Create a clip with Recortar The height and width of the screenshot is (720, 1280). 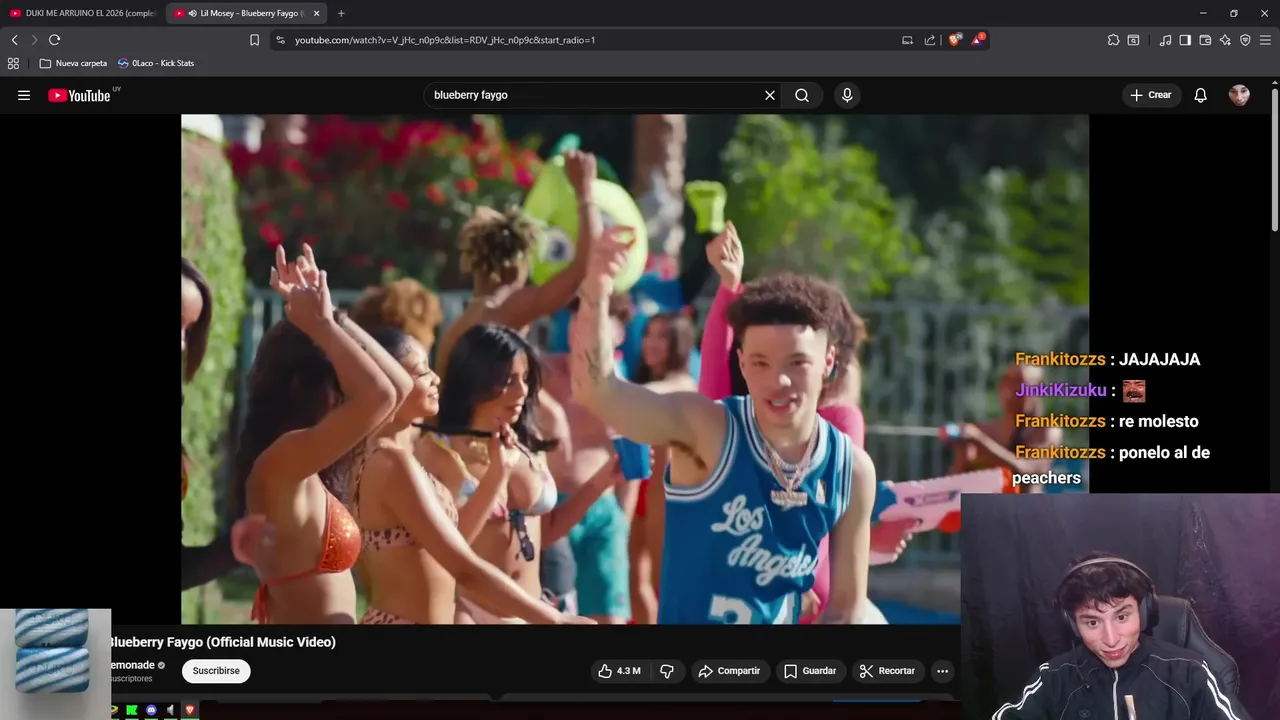[887, 671]
